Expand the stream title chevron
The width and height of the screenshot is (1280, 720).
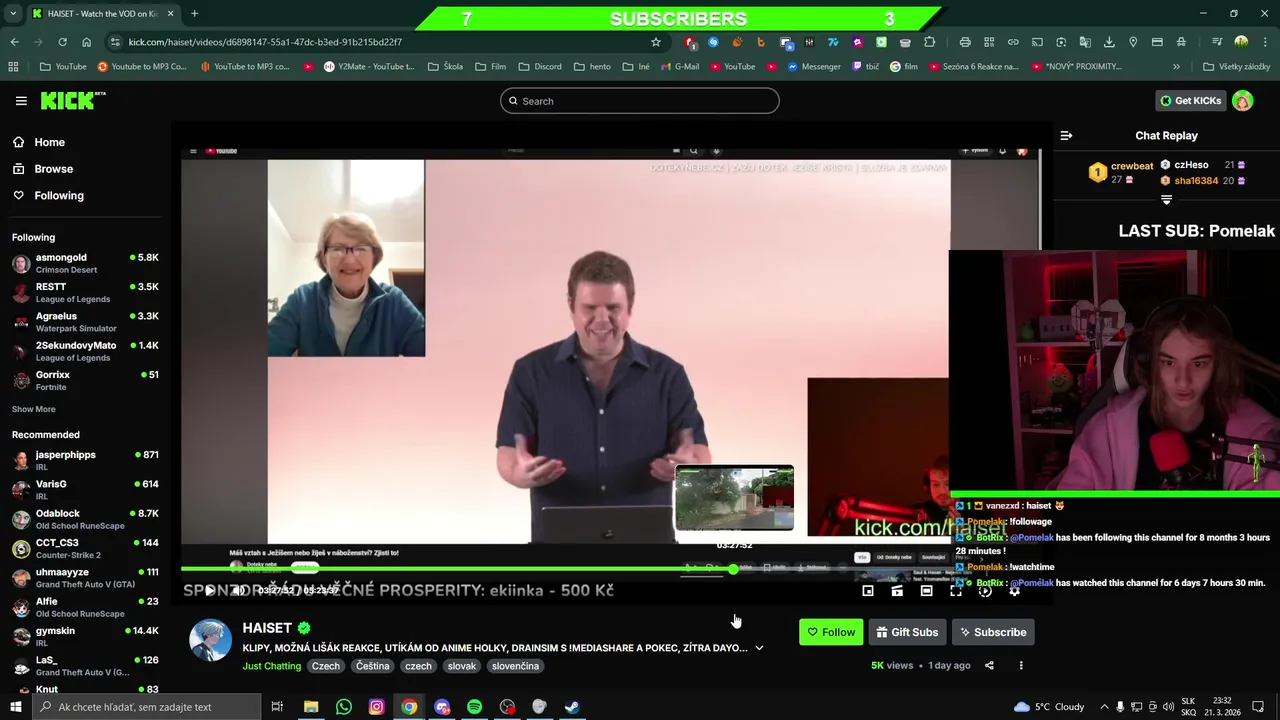(759, 648)
